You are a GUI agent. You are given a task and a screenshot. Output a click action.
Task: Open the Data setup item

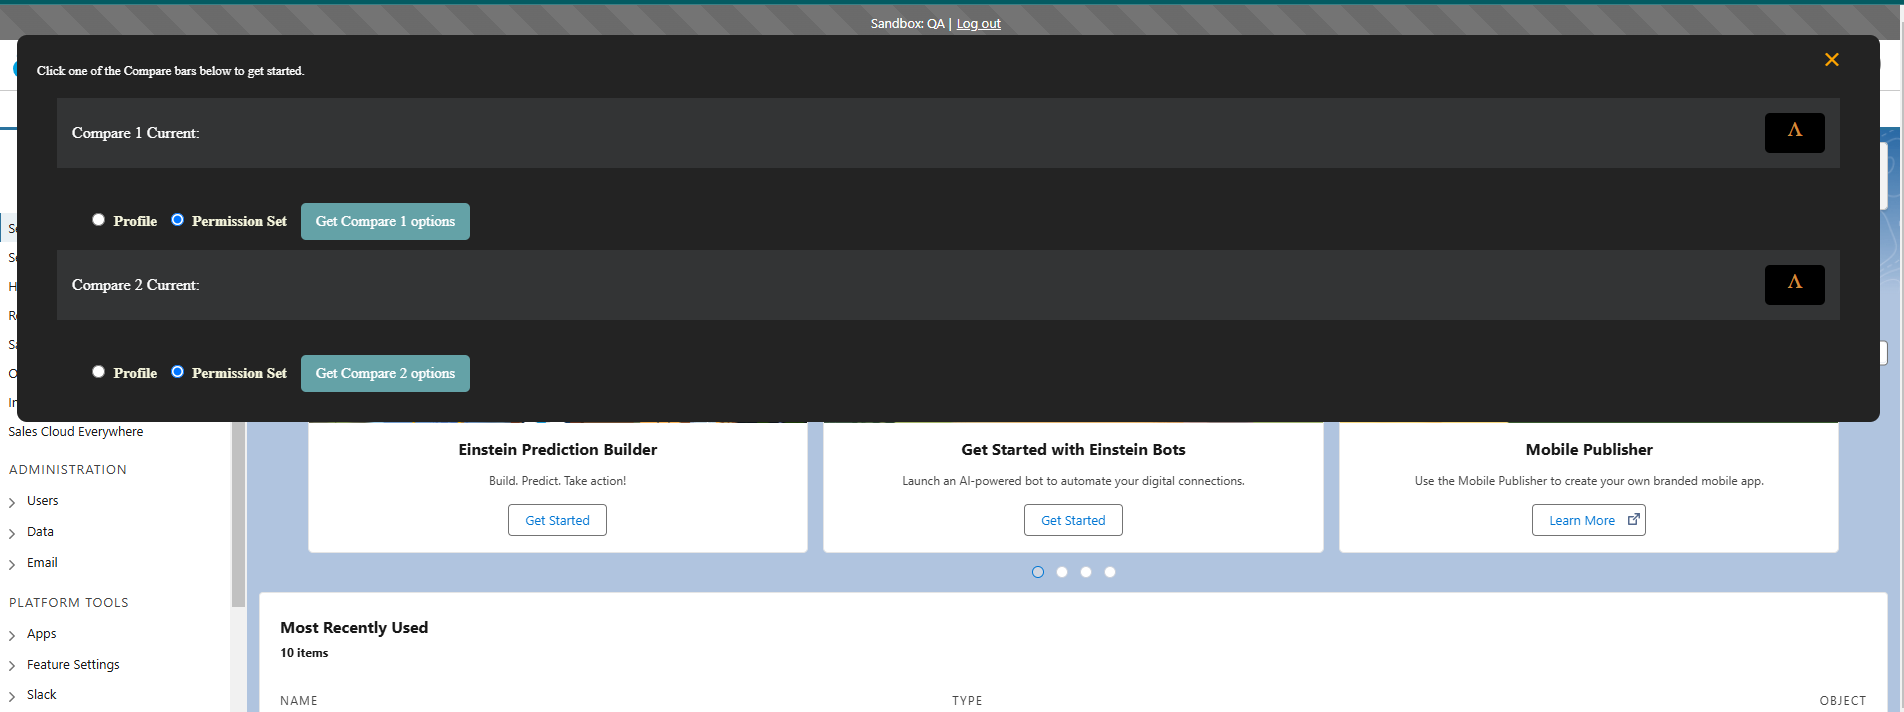click(x=40, y=532)
